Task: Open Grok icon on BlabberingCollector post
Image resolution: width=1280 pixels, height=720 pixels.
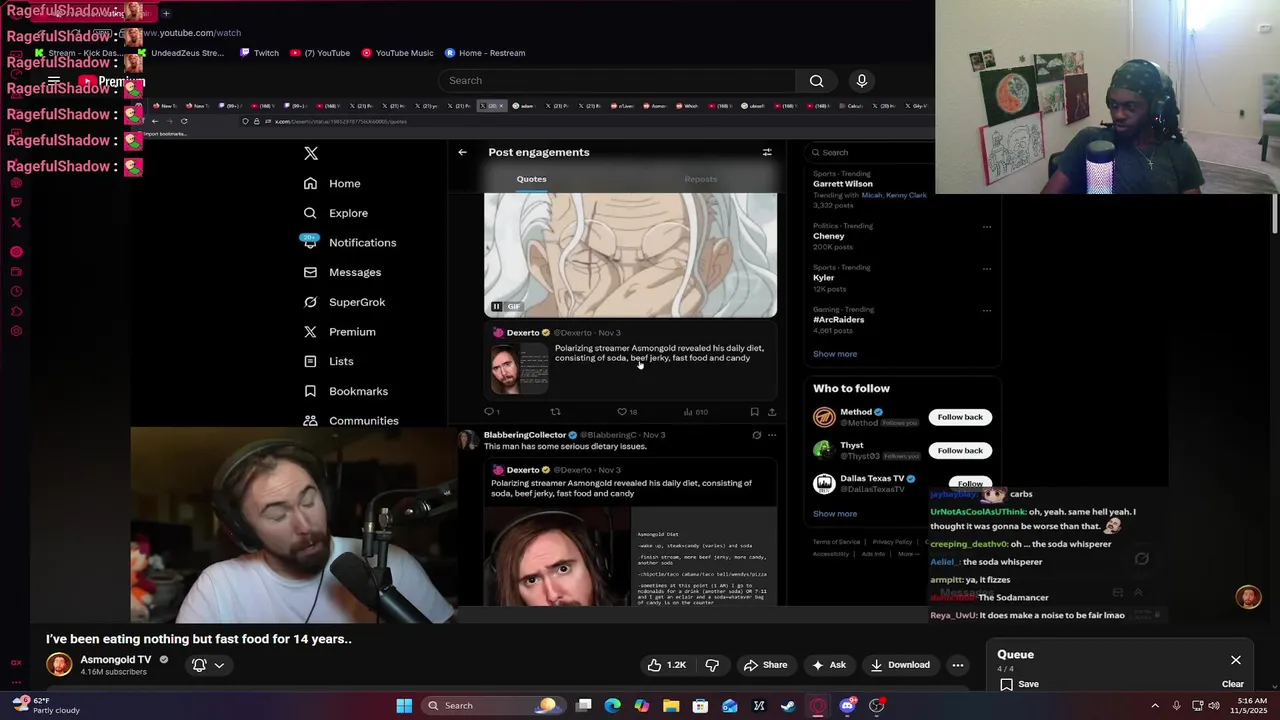Action: point(756,435)
